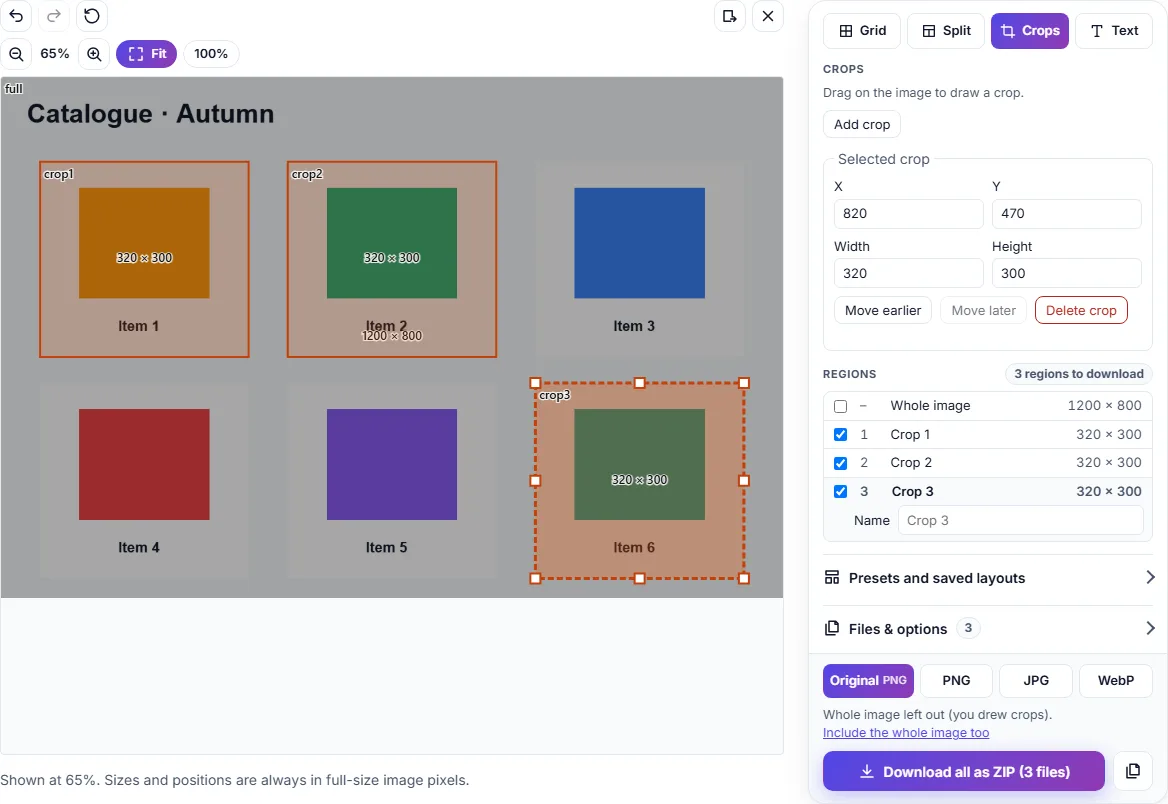Click the zoom in magnifier icon

point(94,54)
